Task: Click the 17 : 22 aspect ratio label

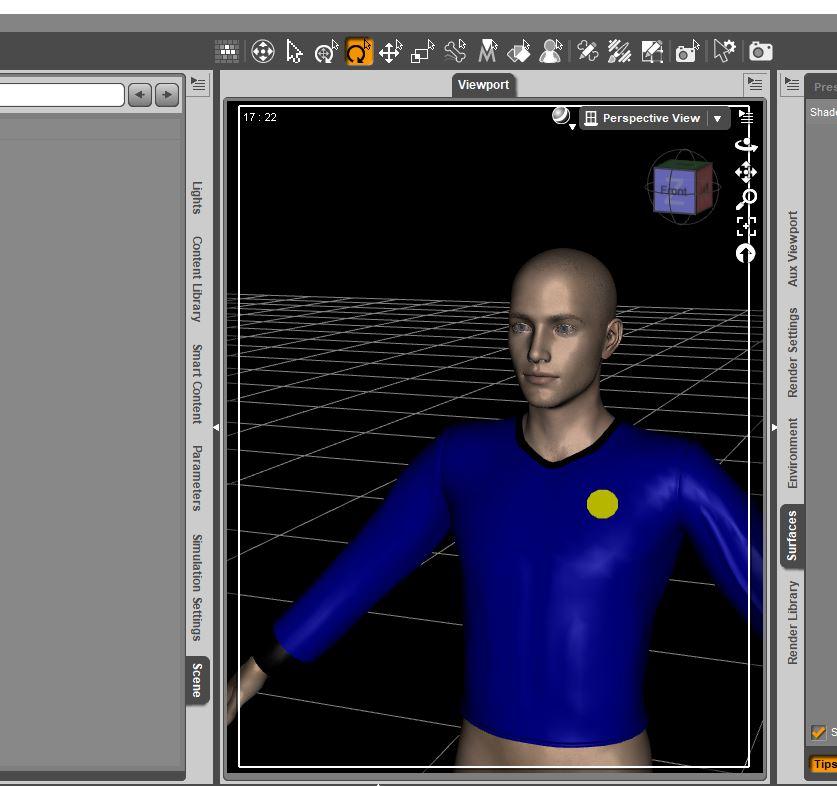Action: pyautogui.click(x=260, y=117)
